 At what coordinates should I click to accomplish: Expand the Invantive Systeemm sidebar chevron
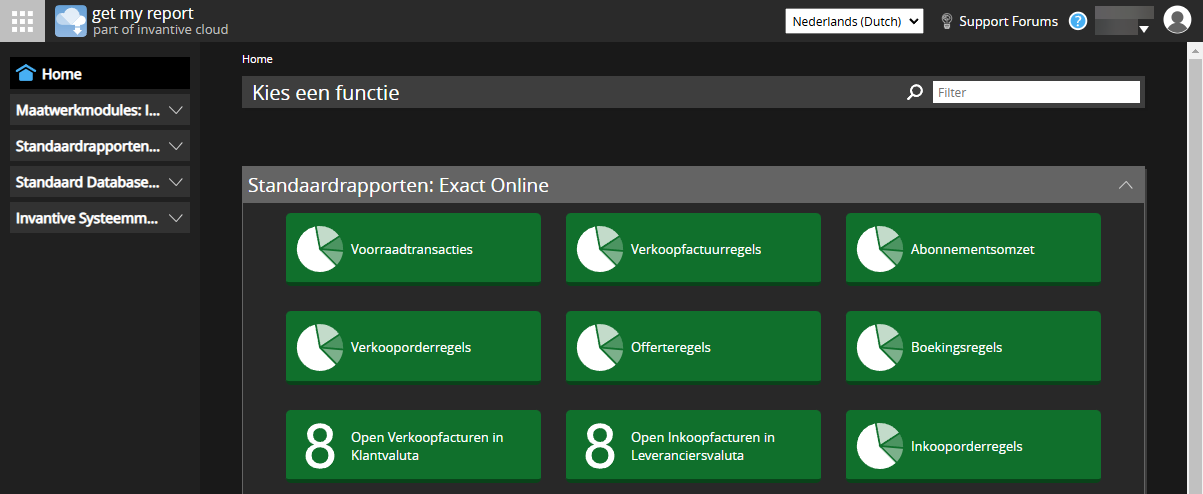176,218
